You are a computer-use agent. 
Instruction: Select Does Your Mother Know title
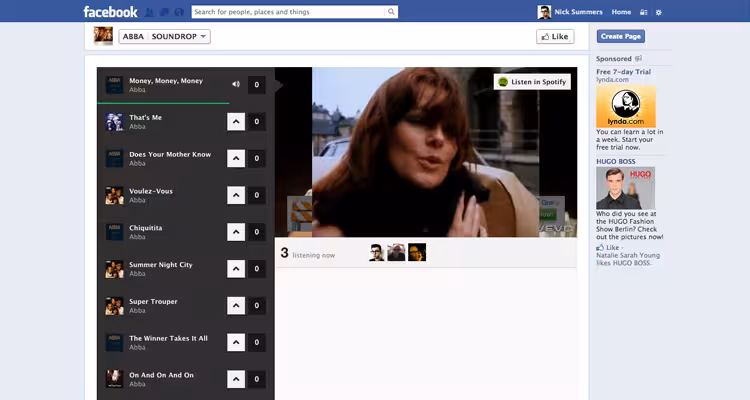click(170, 155)
